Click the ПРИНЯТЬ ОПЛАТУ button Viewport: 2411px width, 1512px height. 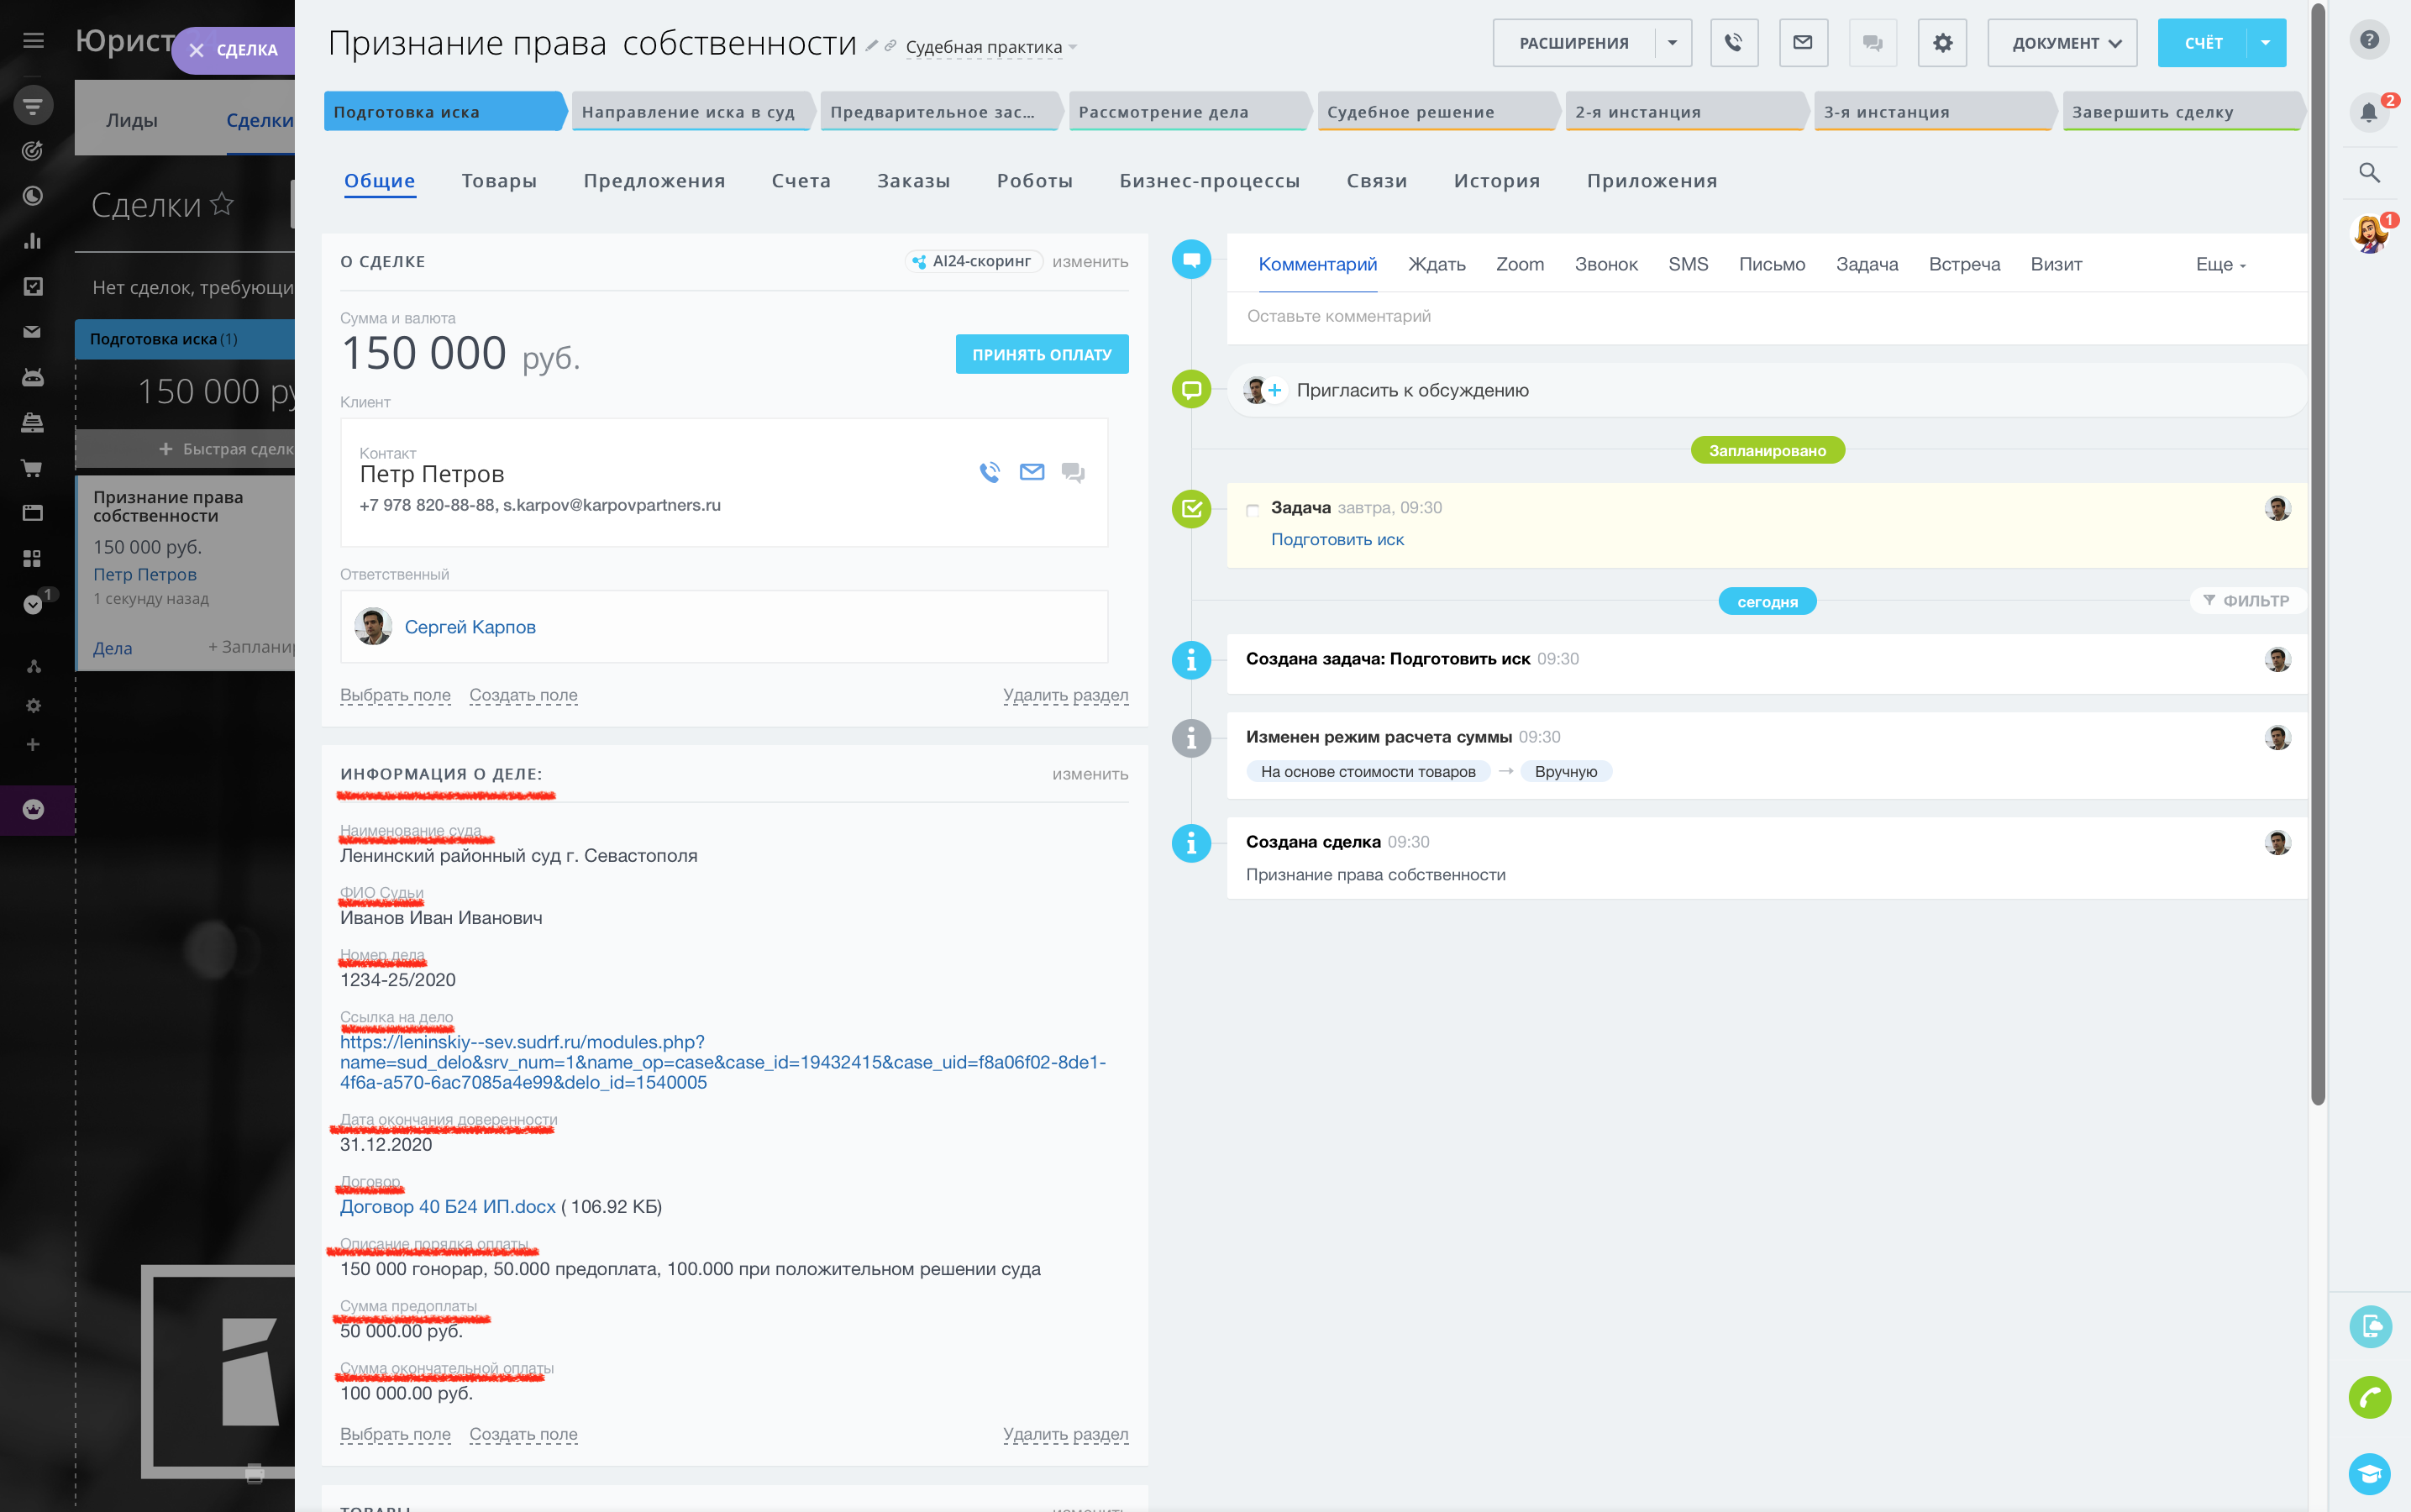1041,354
